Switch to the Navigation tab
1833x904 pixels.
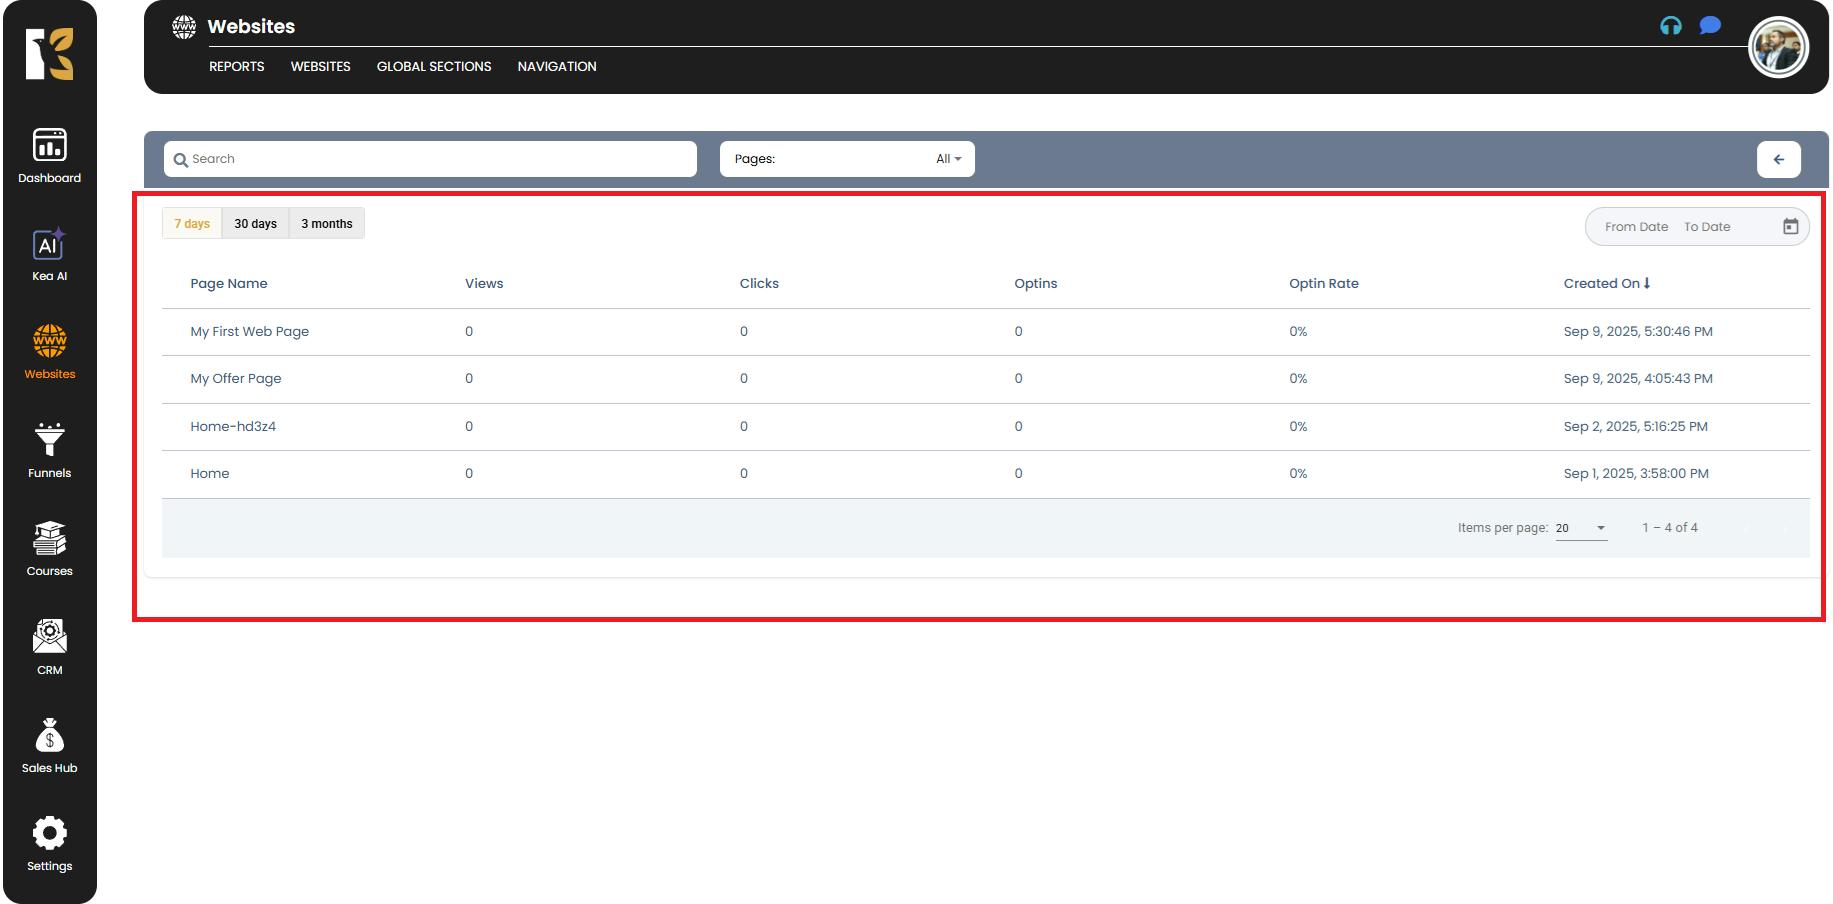pos(557,67)
